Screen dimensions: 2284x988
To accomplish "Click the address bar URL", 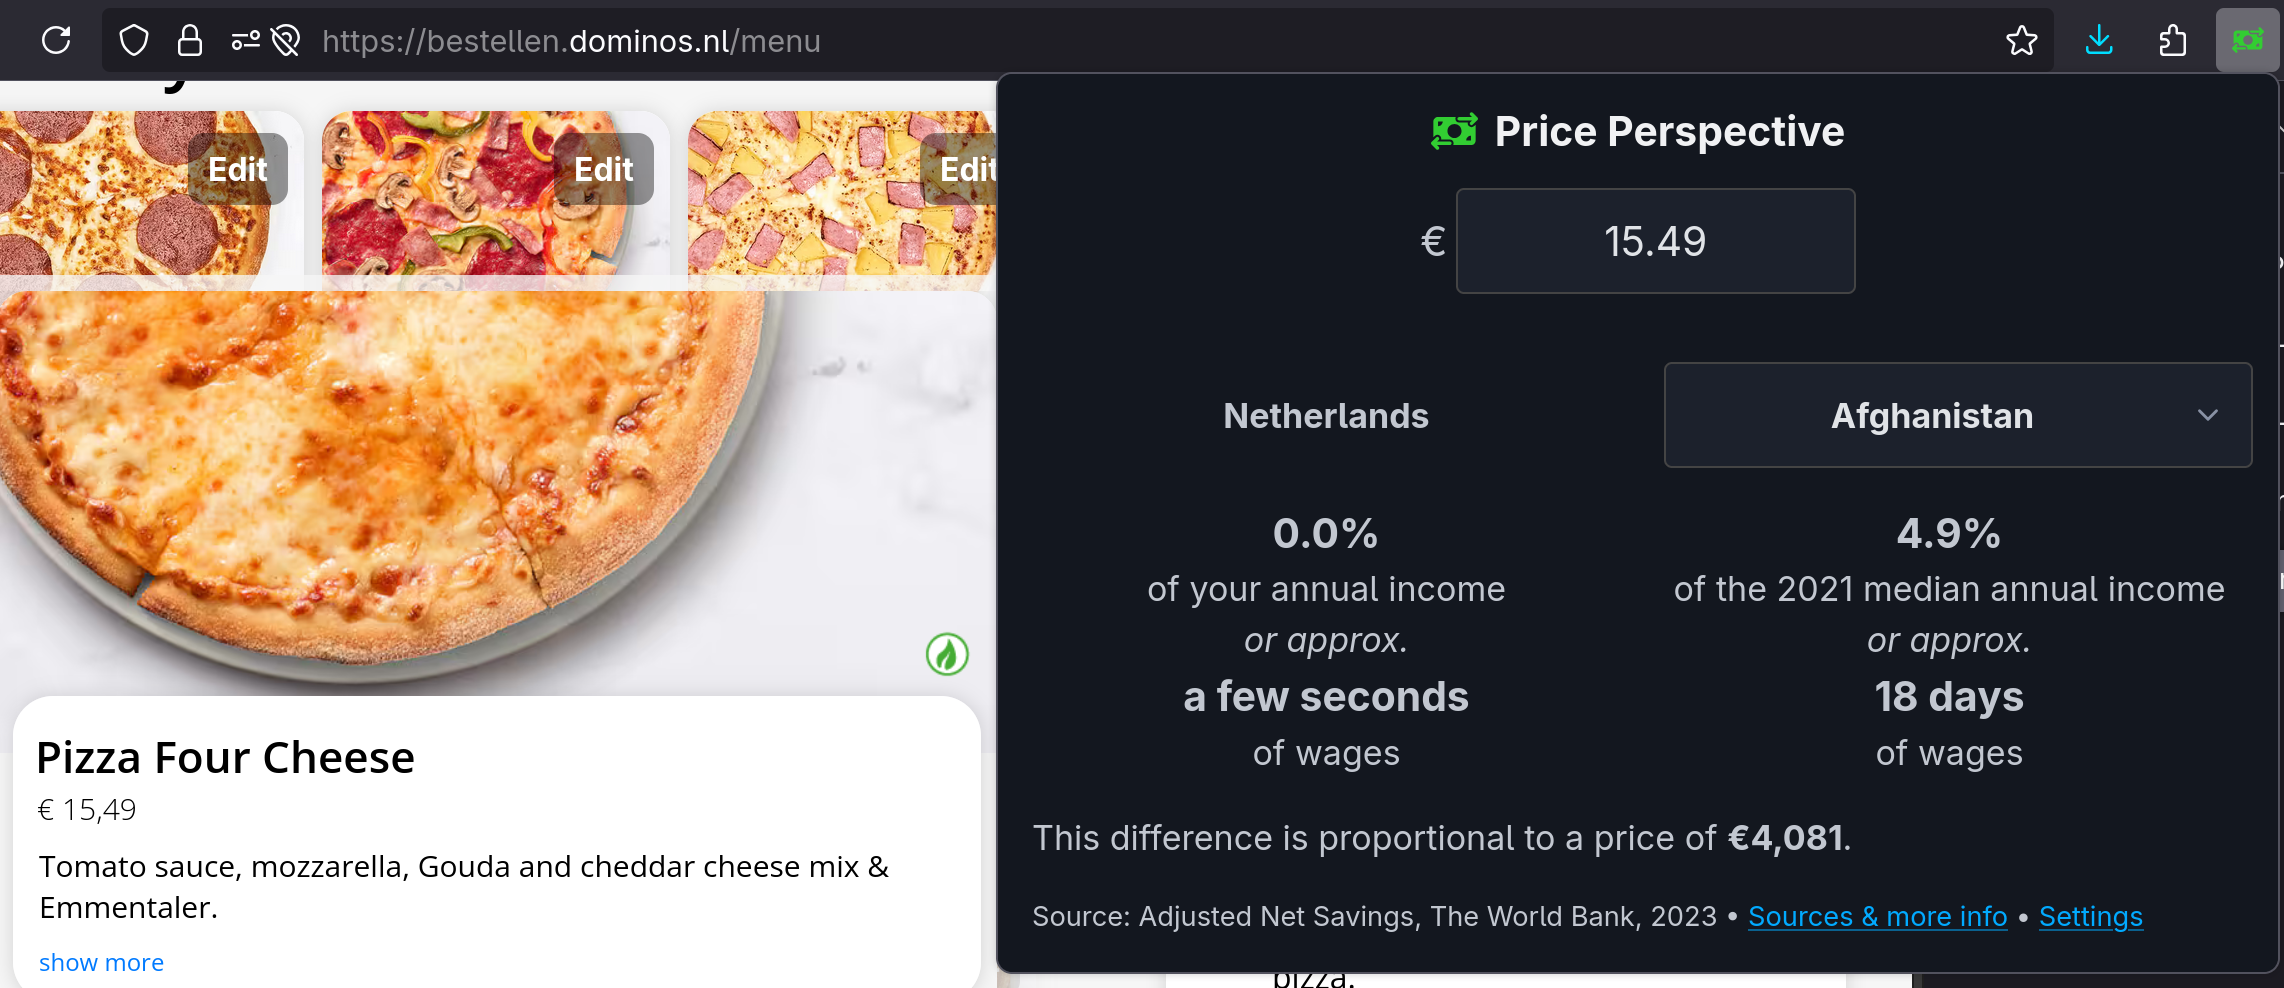I will point(571,40).
